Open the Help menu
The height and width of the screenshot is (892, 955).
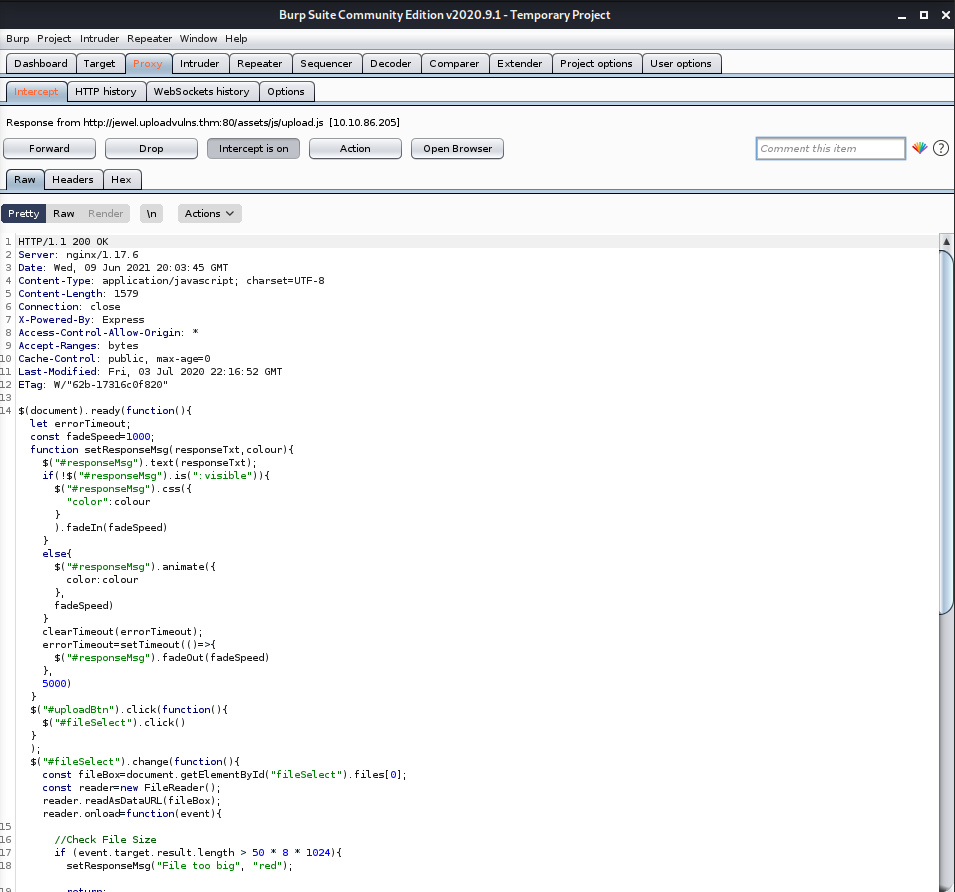[236, 38]
